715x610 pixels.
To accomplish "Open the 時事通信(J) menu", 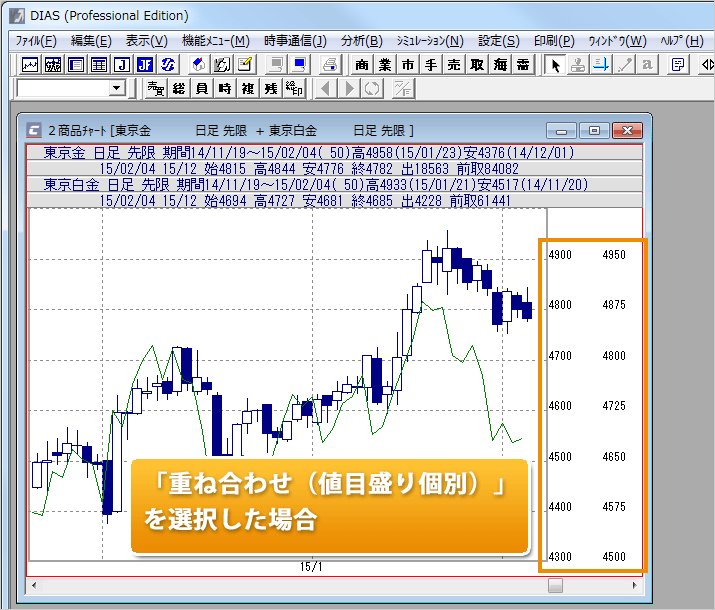I will pos(295,41).
